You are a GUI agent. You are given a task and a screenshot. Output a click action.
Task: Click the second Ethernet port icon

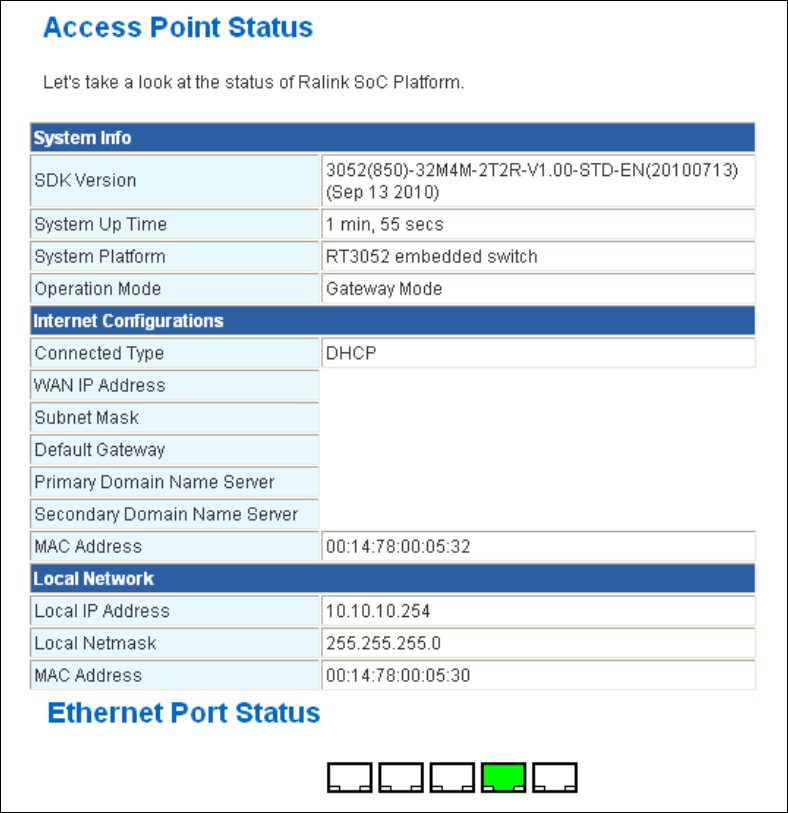click(401, 778)
